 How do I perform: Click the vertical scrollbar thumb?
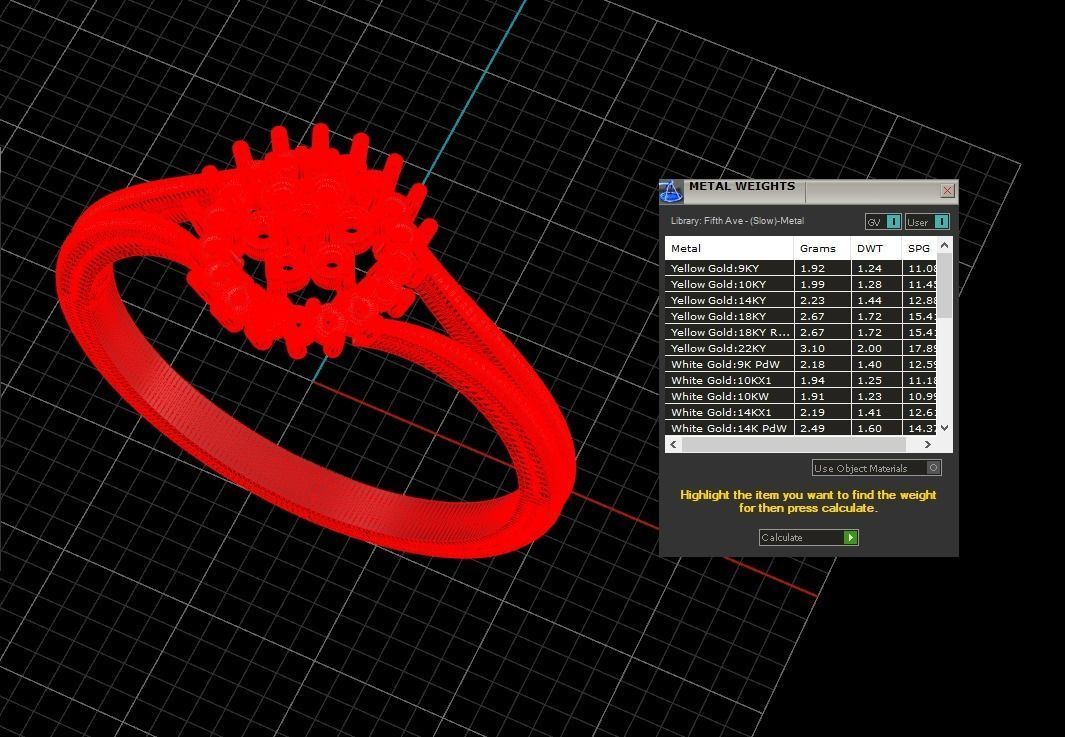pos(945,285)
